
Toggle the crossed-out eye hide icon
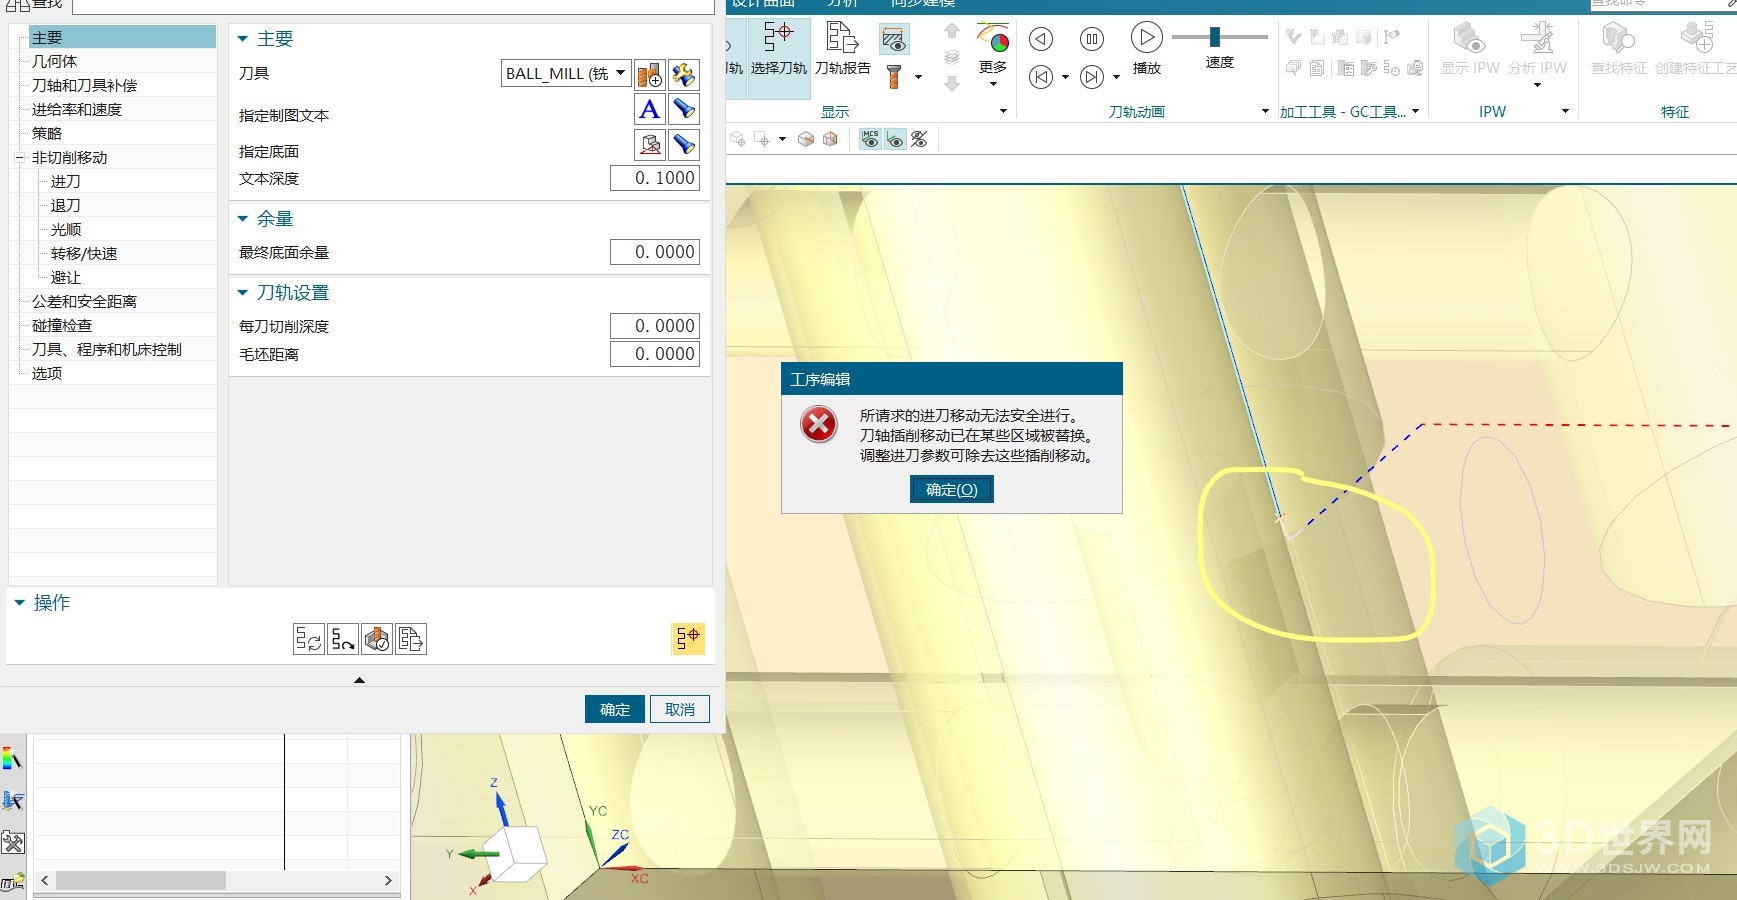pyautogui.click(x=919, y=139)
